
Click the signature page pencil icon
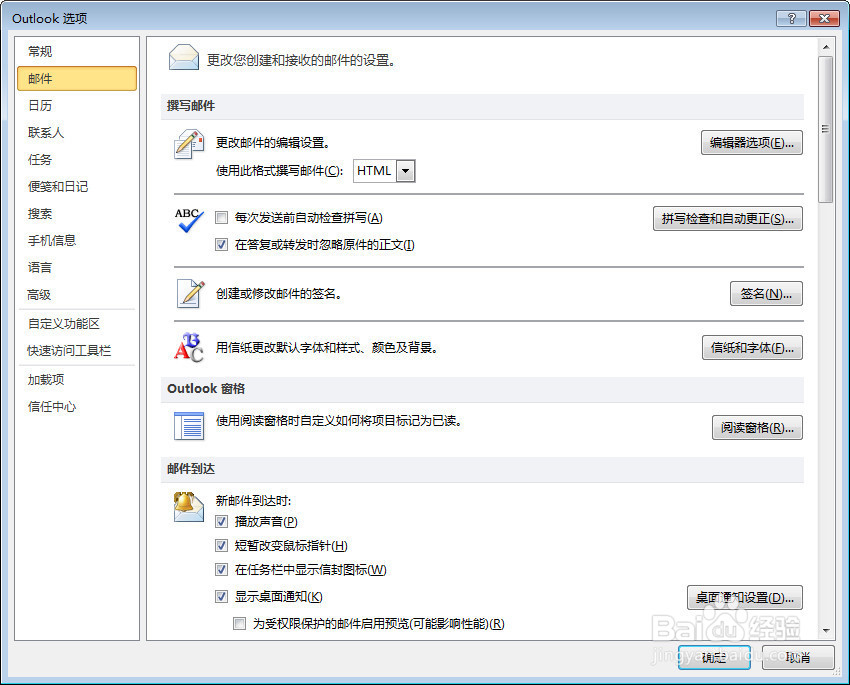tap(190, 293)
